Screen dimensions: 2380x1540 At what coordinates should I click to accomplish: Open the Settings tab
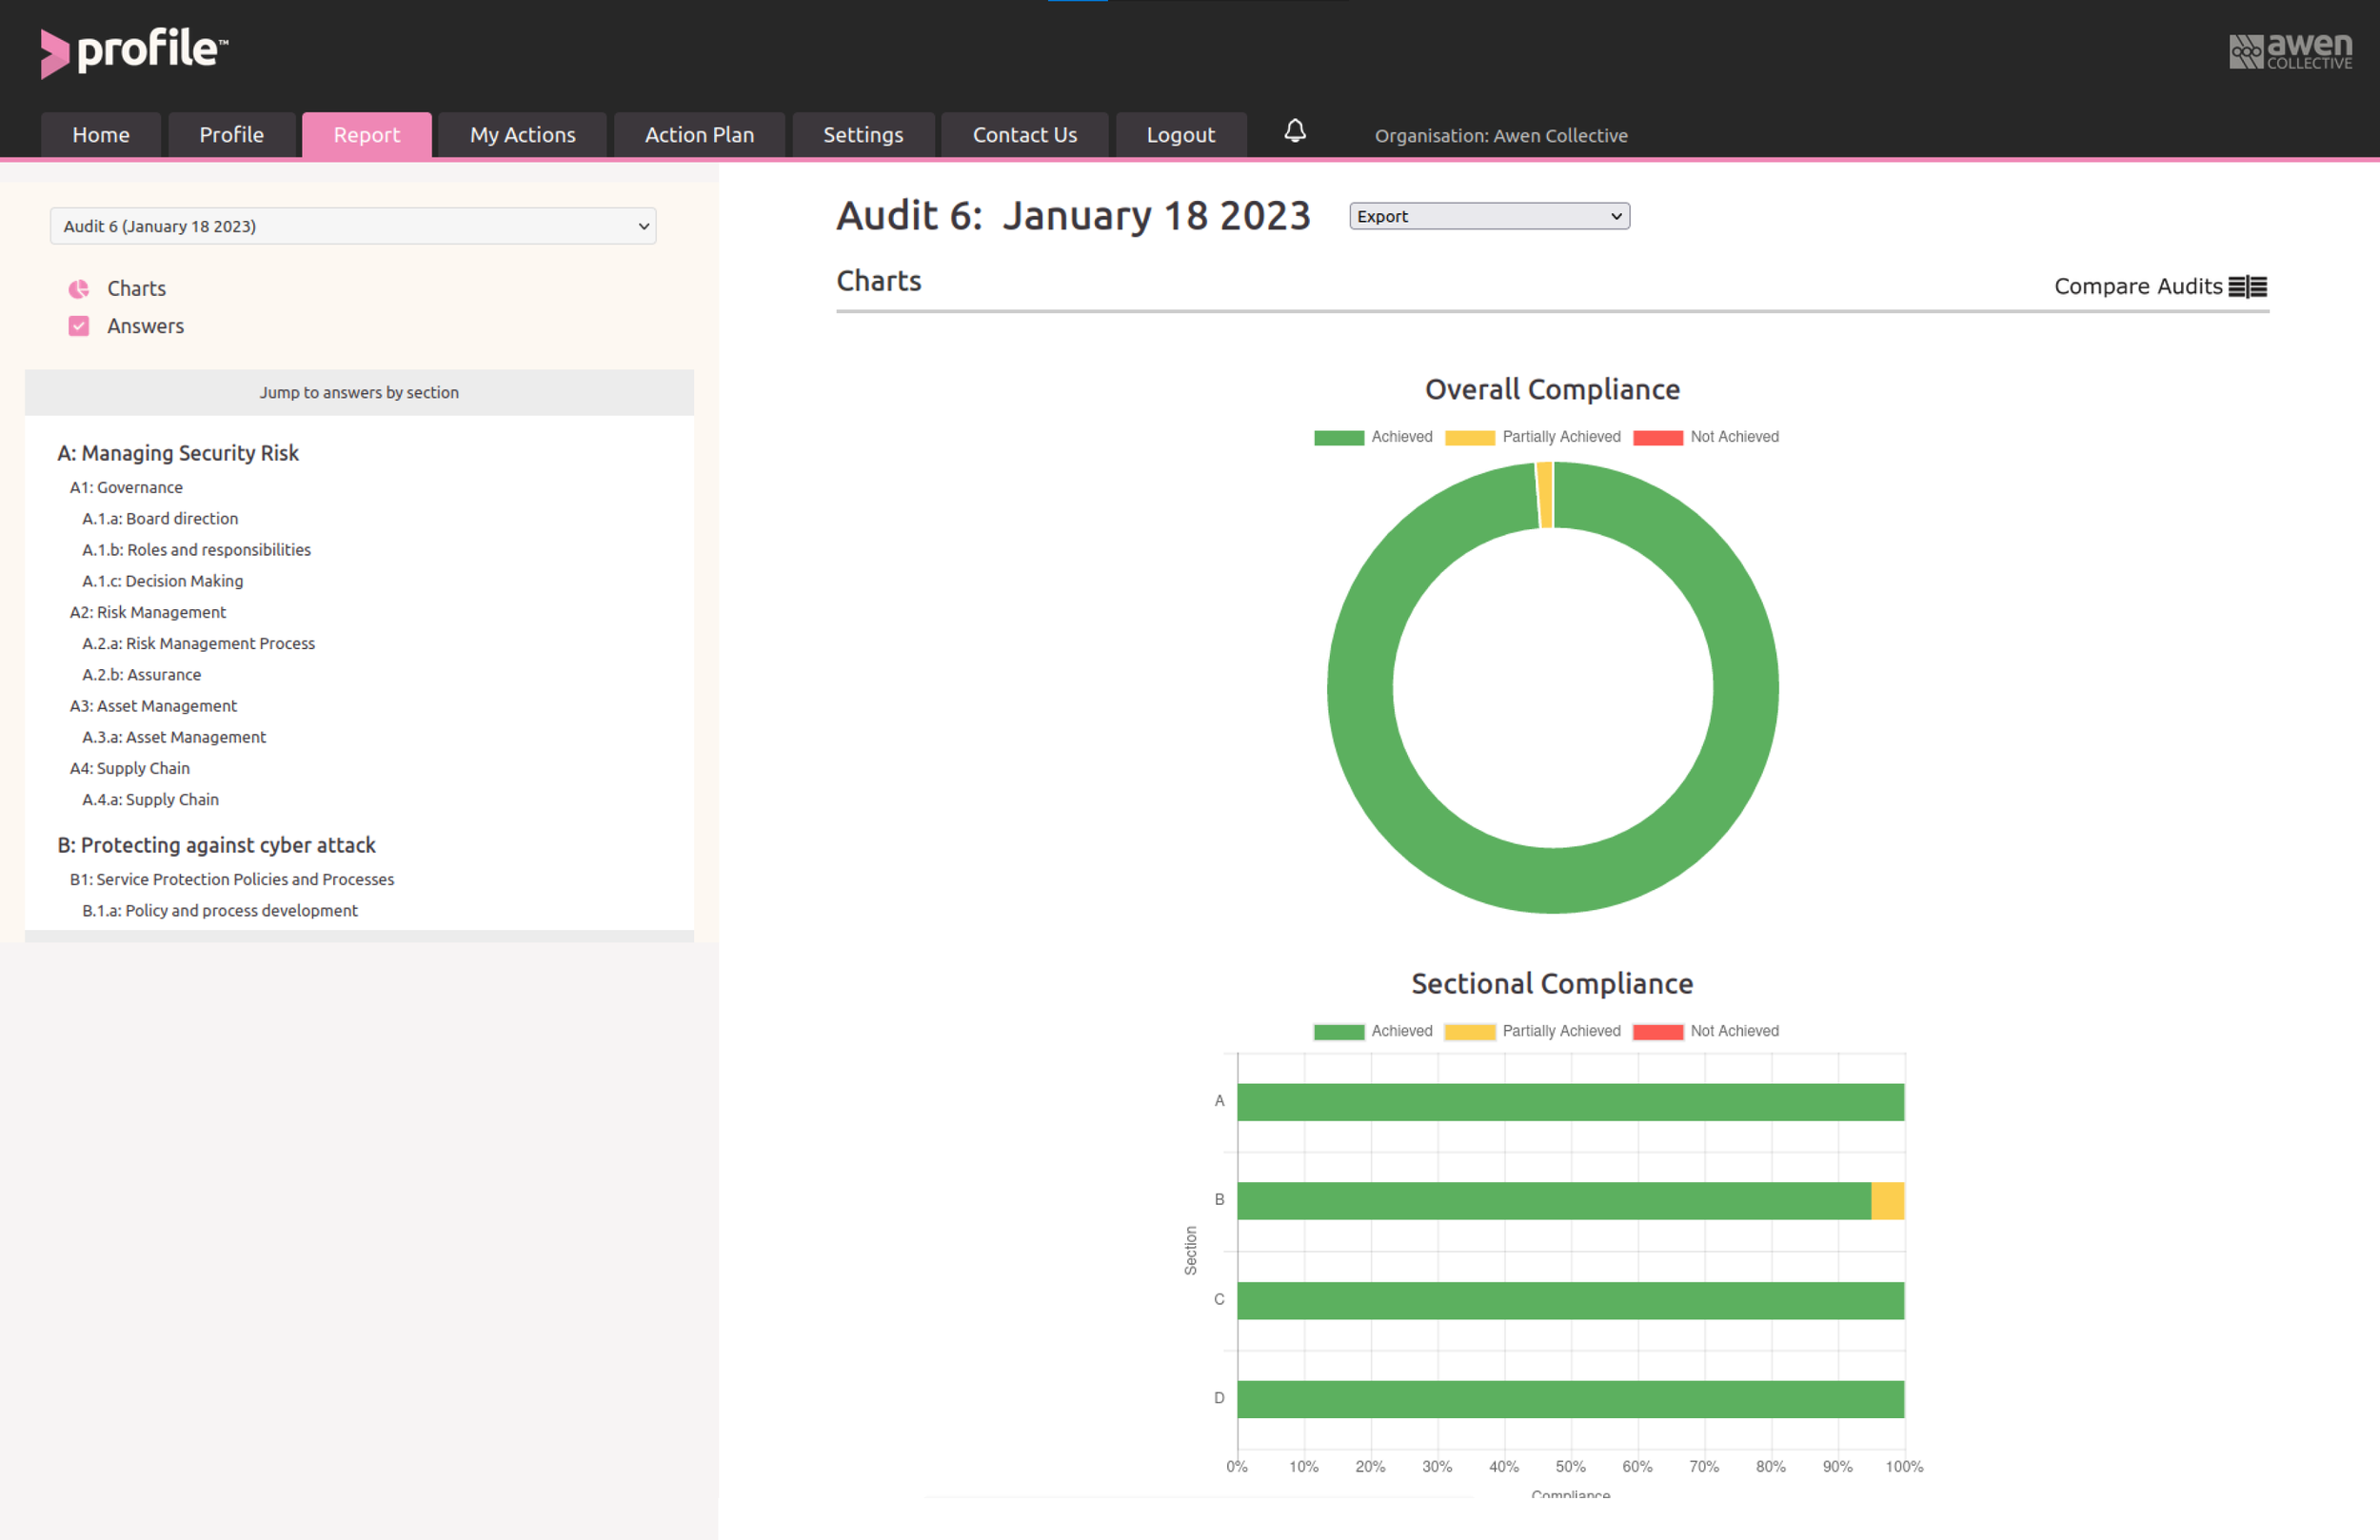pyautogui.click(x=864, y=135)
